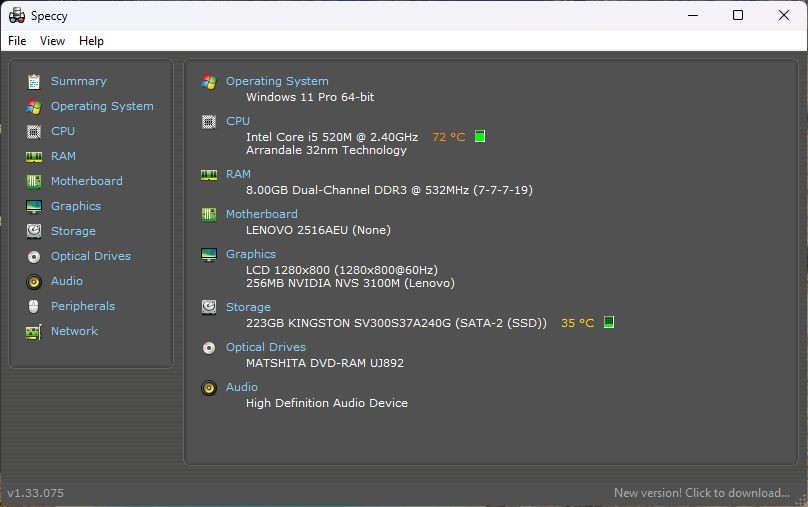Screen dimensions: 808x507
Task: Maximize the Speccy window
Action: 738,15
